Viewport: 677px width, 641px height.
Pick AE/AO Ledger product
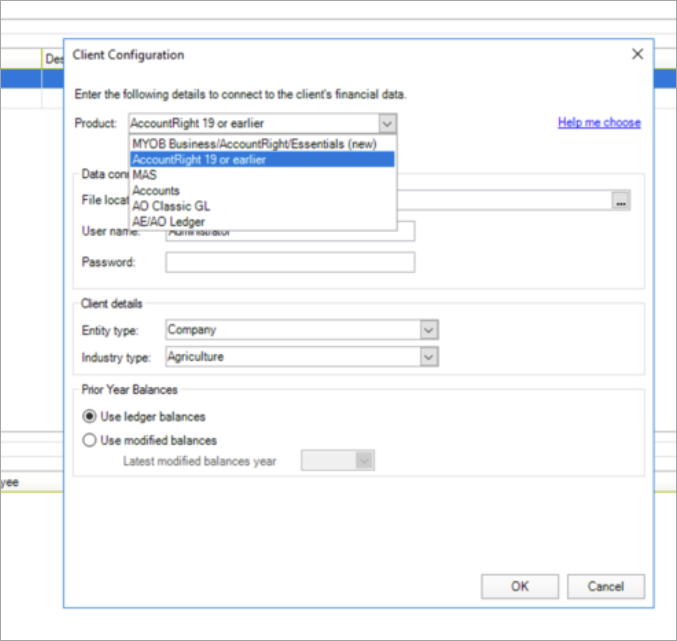pyautogui.click(x=263, y=221)
